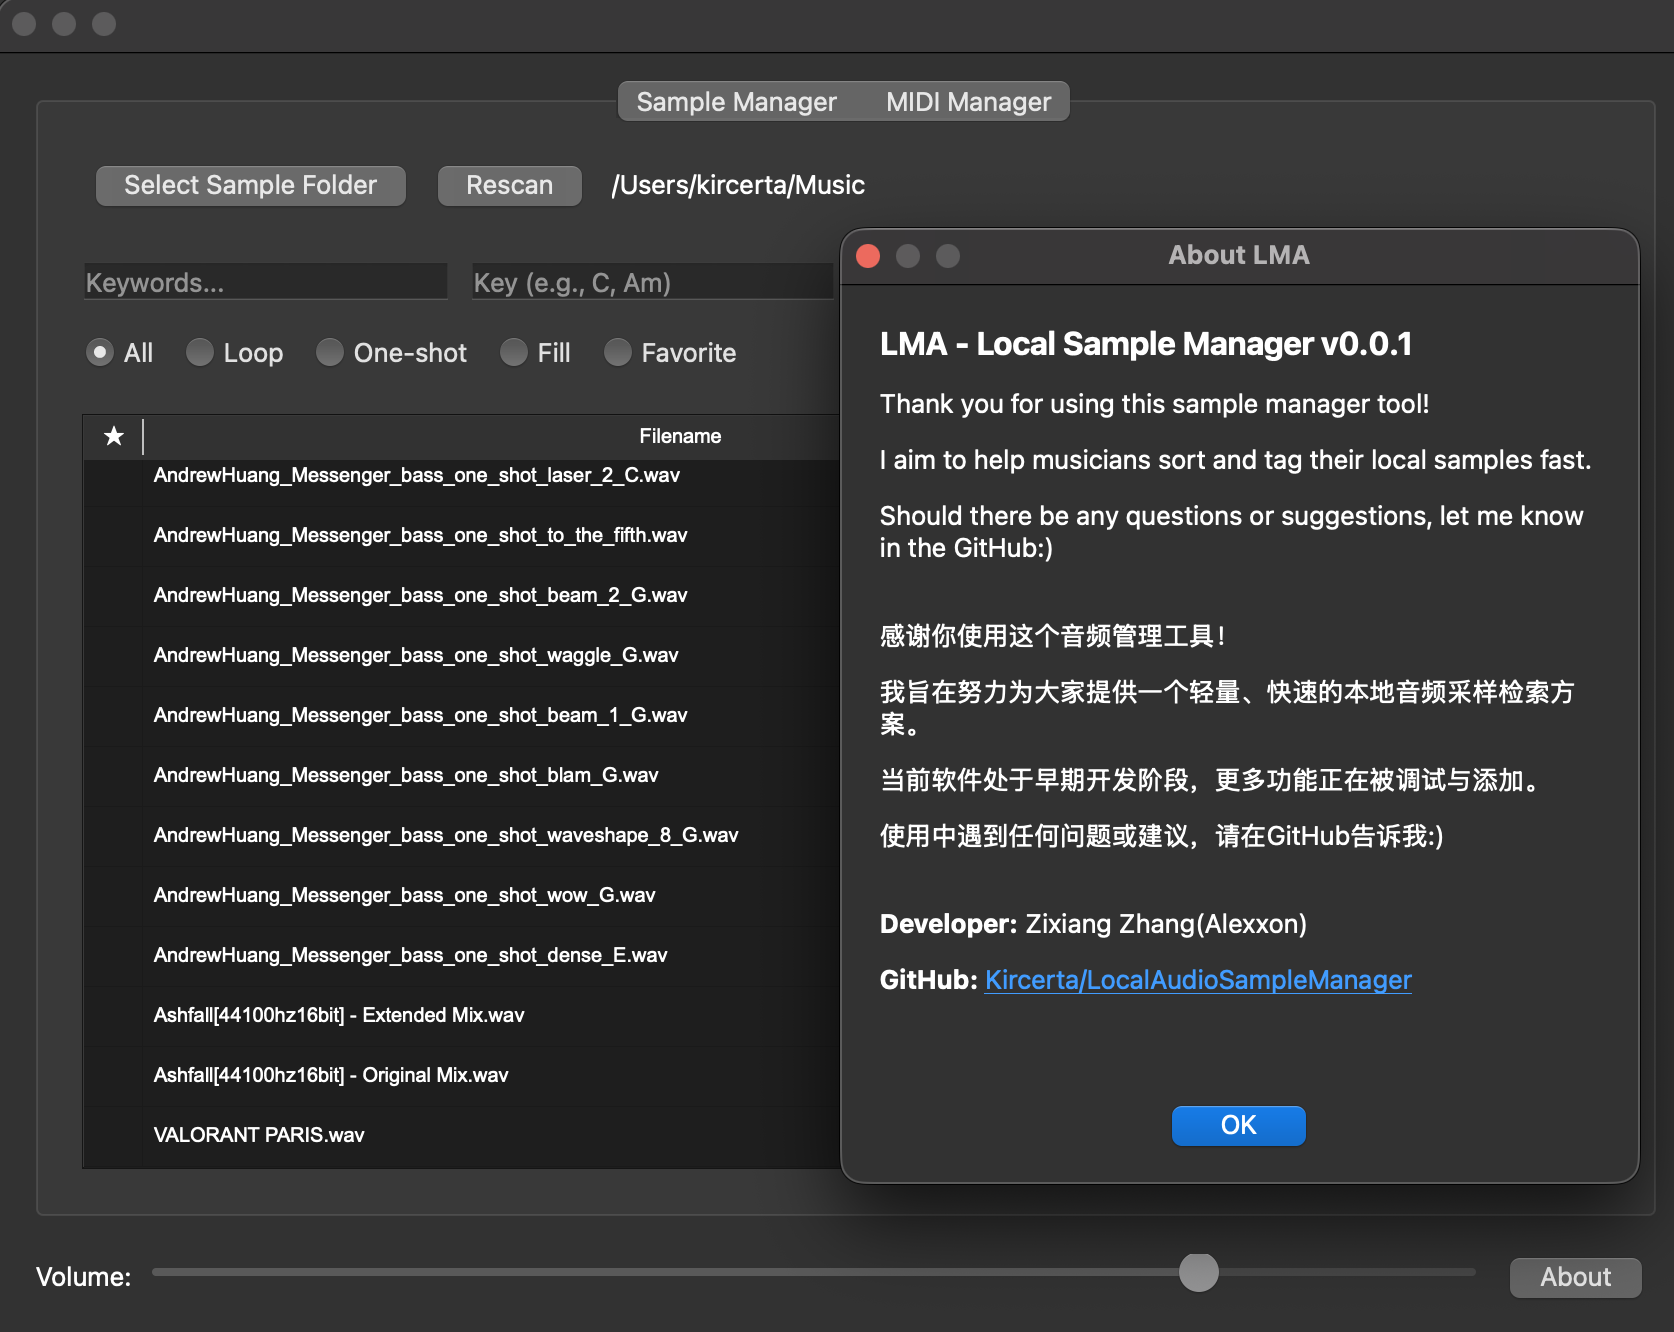The height and width of the screenshot is (1332, 1674).
Task: Click the Select Sample Folder button
Action: tap(250, 186)
